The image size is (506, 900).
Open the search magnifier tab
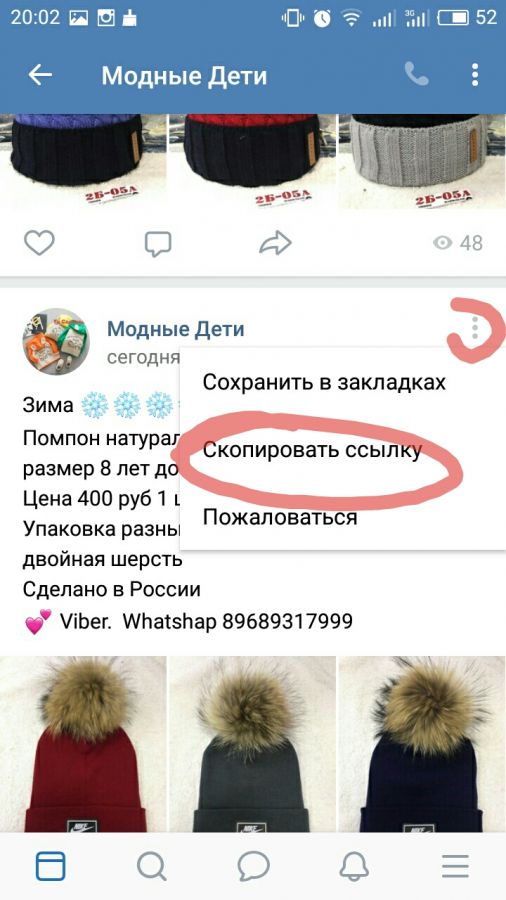point(152,866)
